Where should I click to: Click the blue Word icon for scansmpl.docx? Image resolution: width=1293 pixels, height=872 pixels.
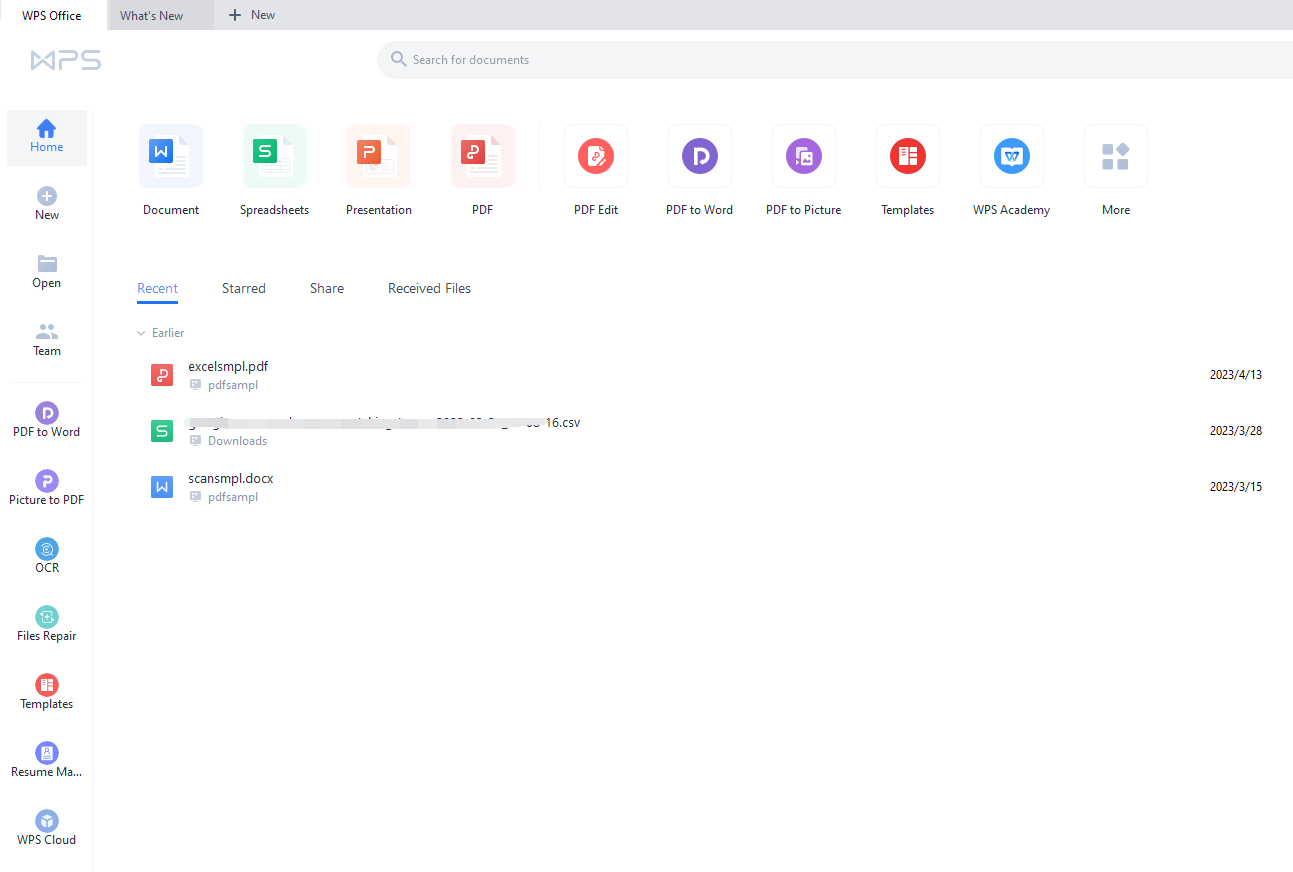(162, 487)
